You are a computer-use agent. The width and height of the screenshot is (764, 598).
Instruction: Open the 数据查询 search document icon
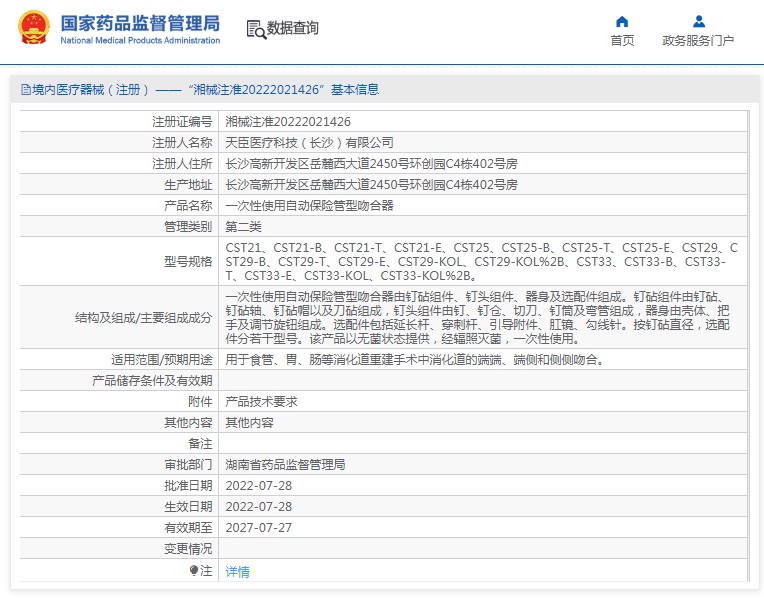256,29
